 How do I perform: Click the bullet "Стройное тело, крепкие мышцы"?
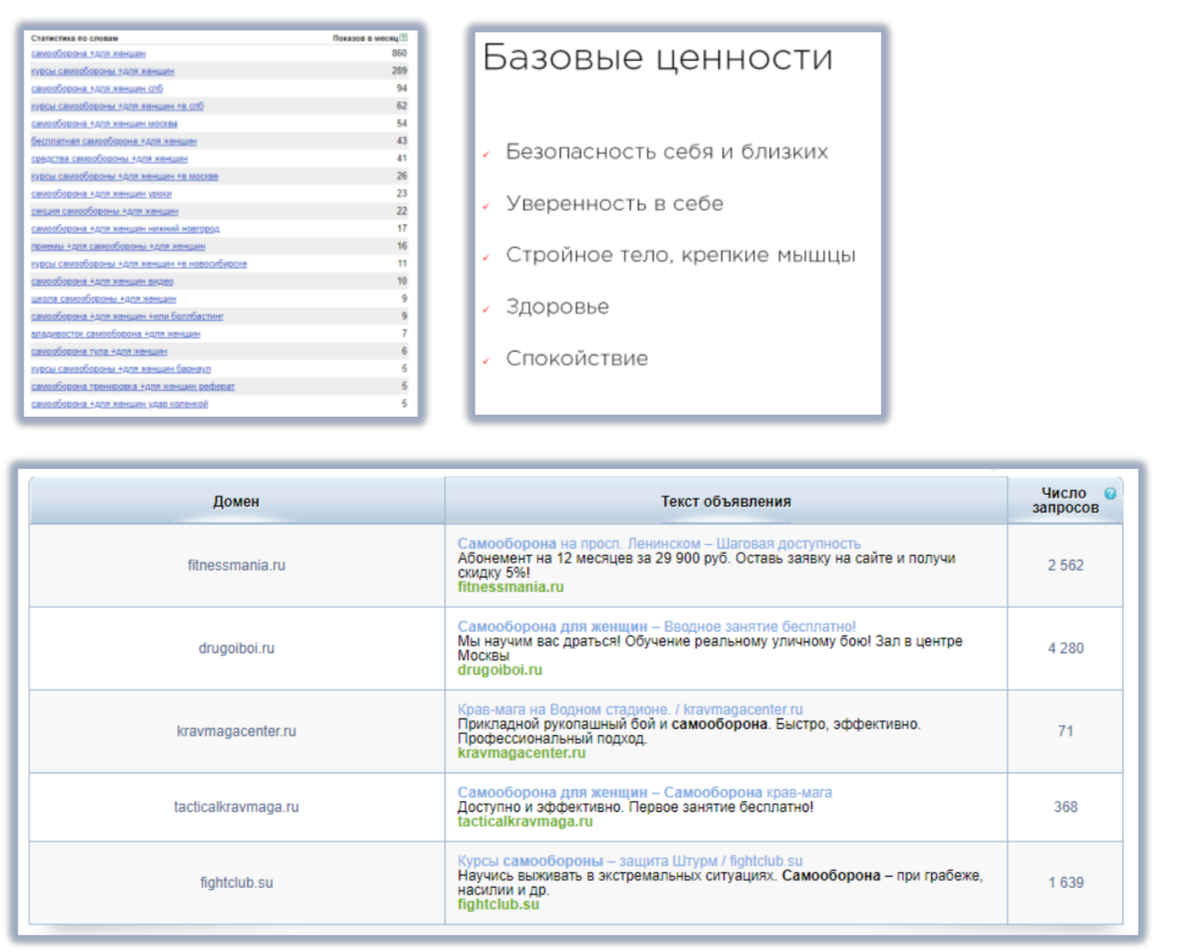pos(681,255)
